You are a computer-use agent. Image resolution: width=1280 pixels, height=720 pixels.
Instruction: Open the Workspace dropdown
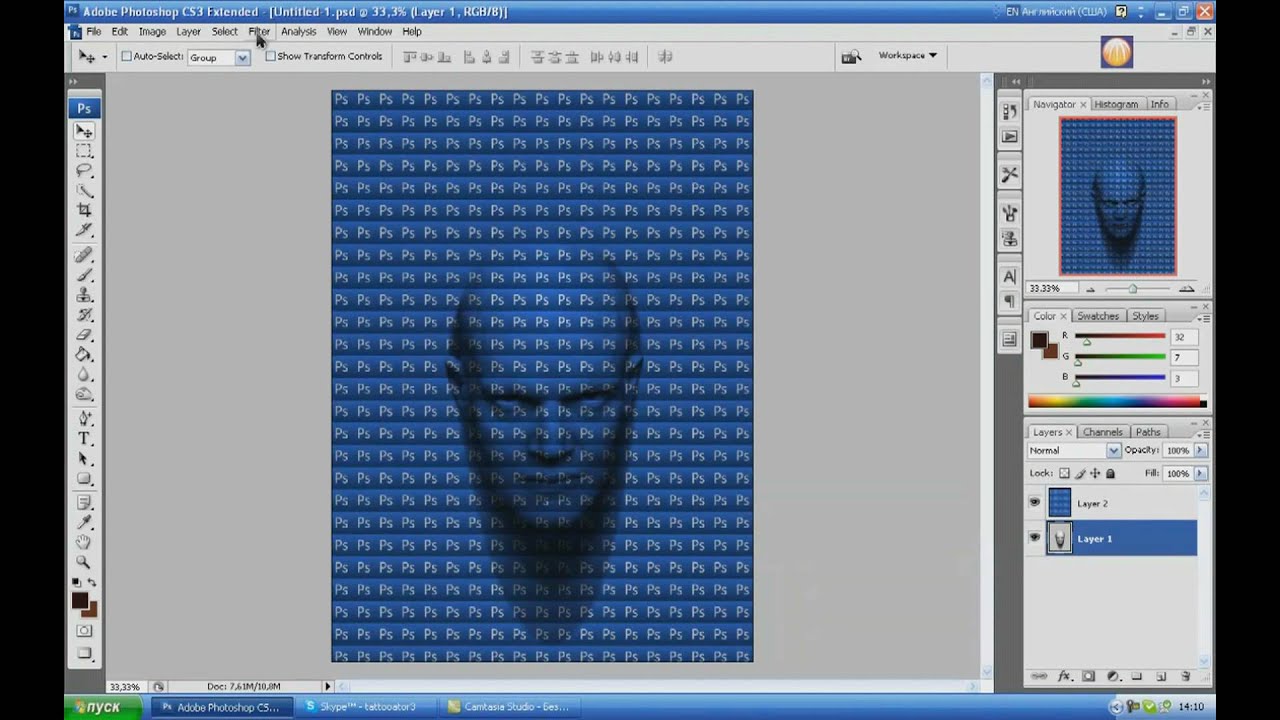point(907,55)
